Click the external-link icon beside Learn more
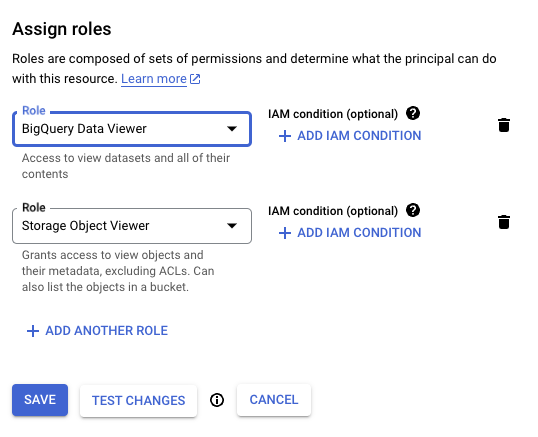 (x=195, y=79)
